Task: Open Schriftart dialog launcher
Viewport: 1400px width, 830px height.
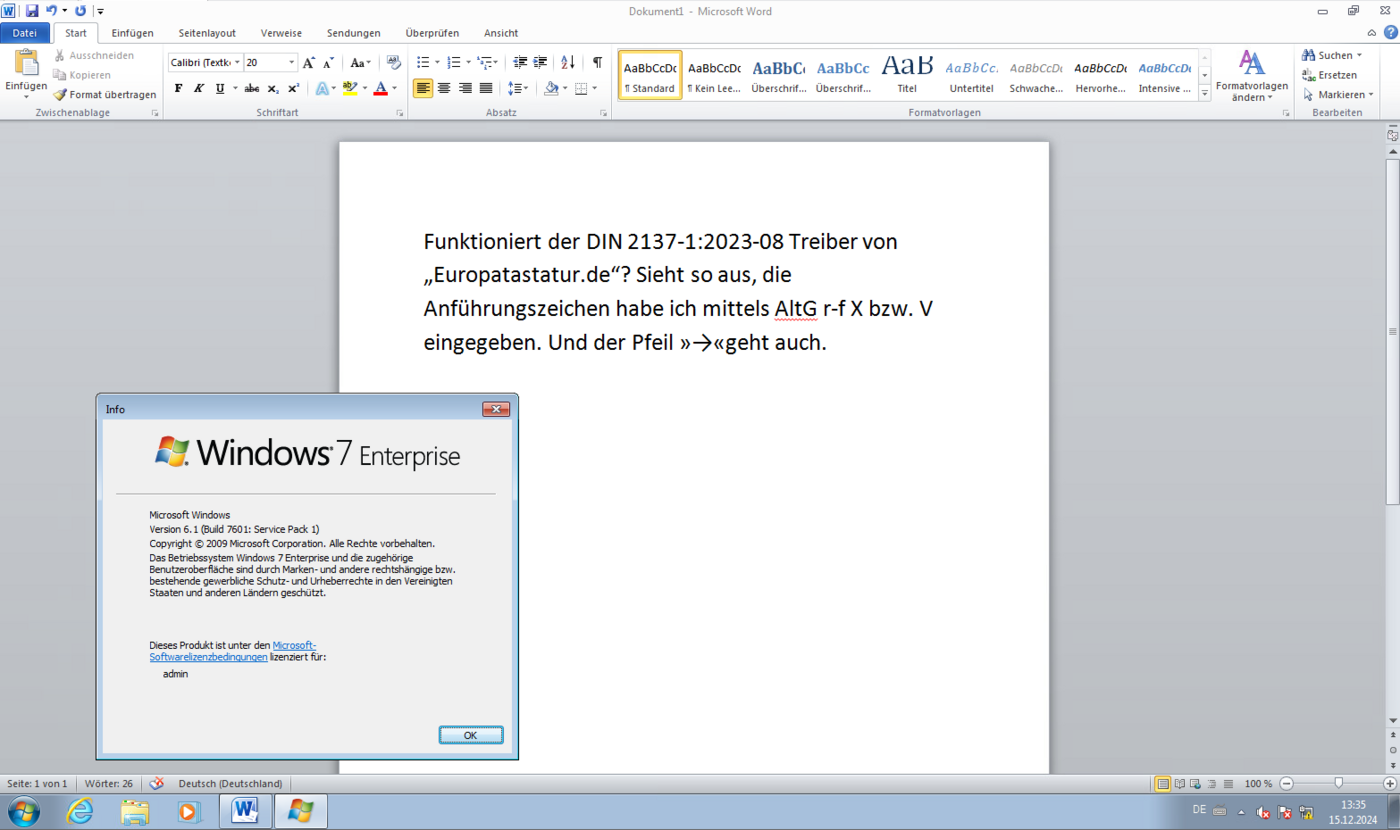Action: [400, 113]
